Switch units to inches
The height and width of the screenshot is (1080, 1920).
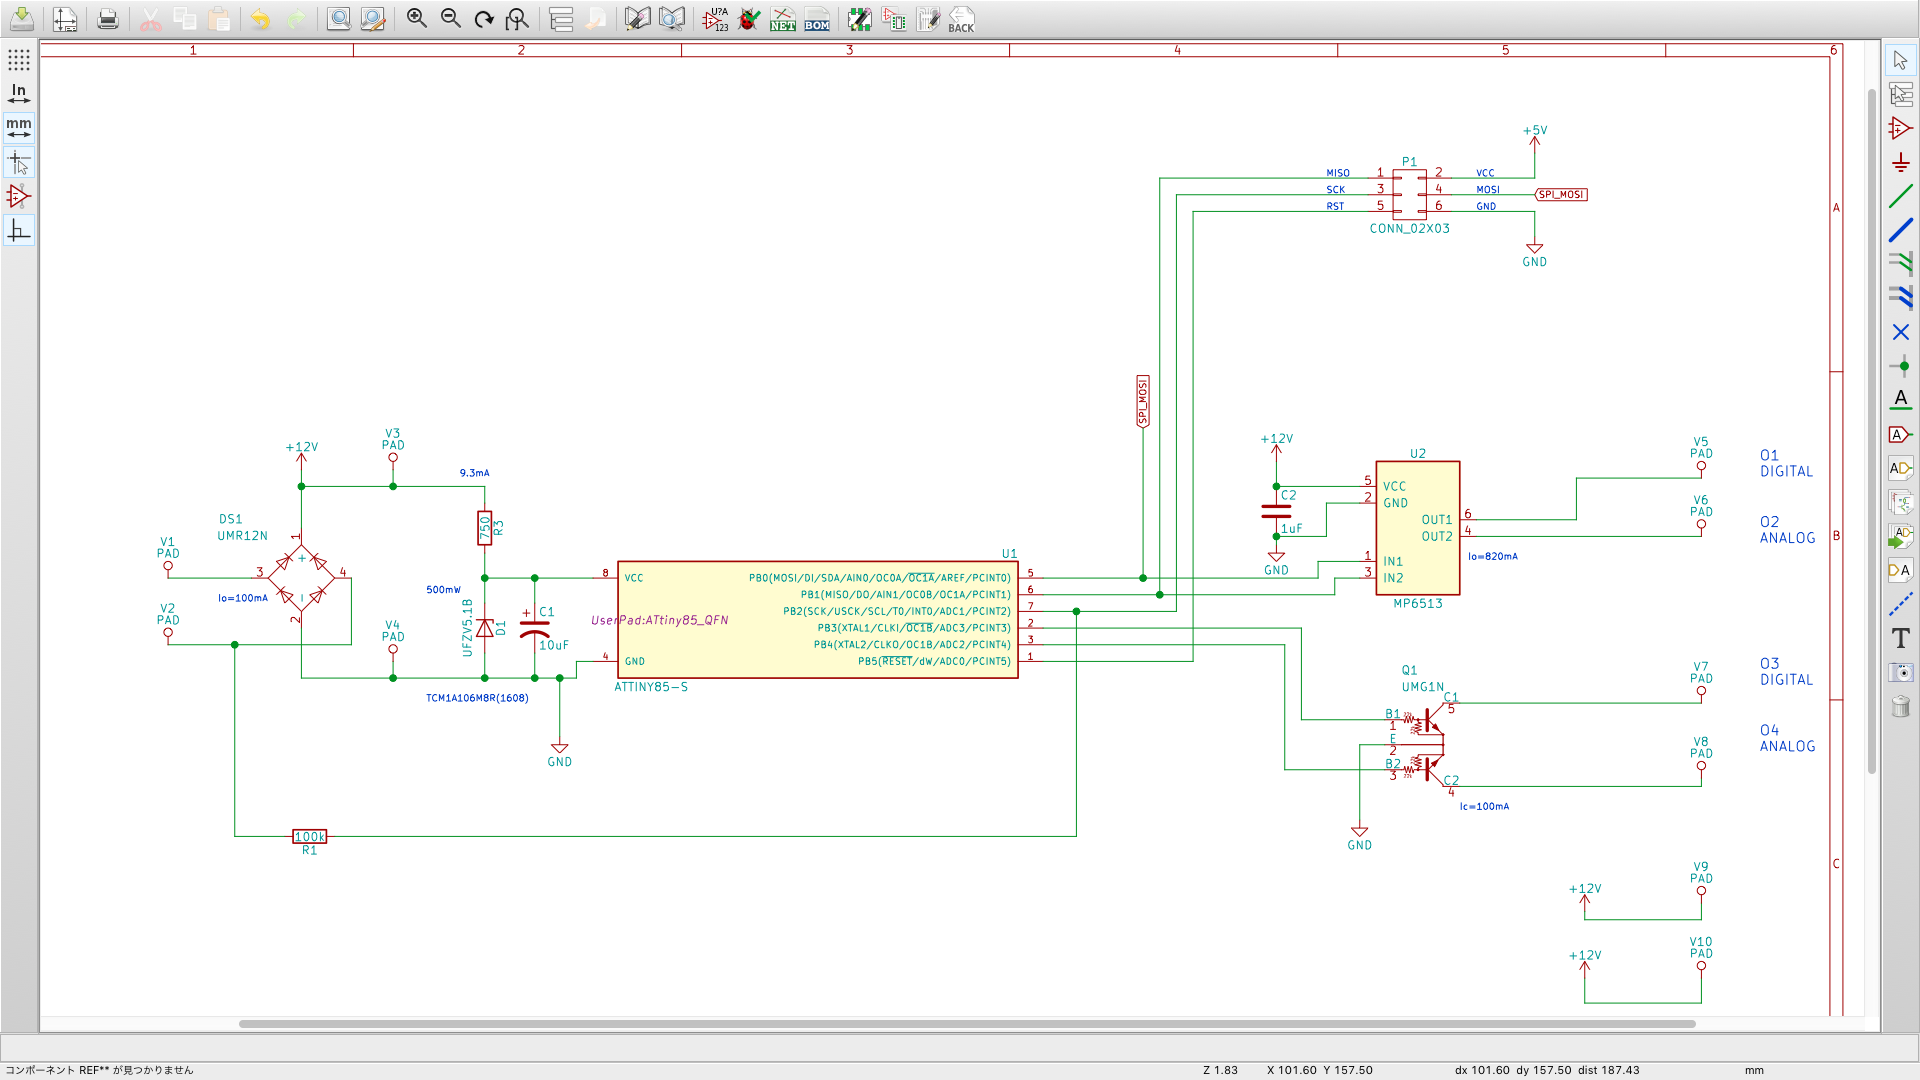coord(18,94)
